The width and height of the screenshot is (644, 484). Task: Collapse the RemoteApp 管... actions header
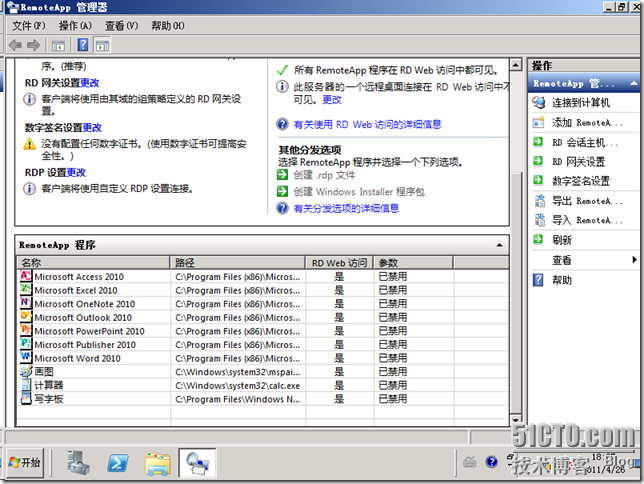coord(633,83)
